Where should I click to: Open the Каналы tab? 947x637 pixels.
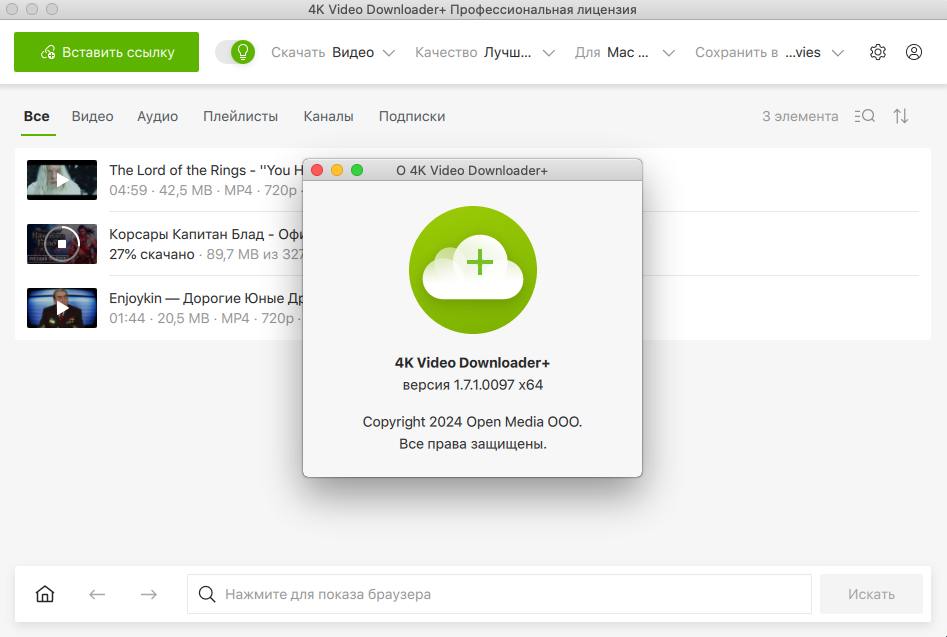[x=329, y=116]
